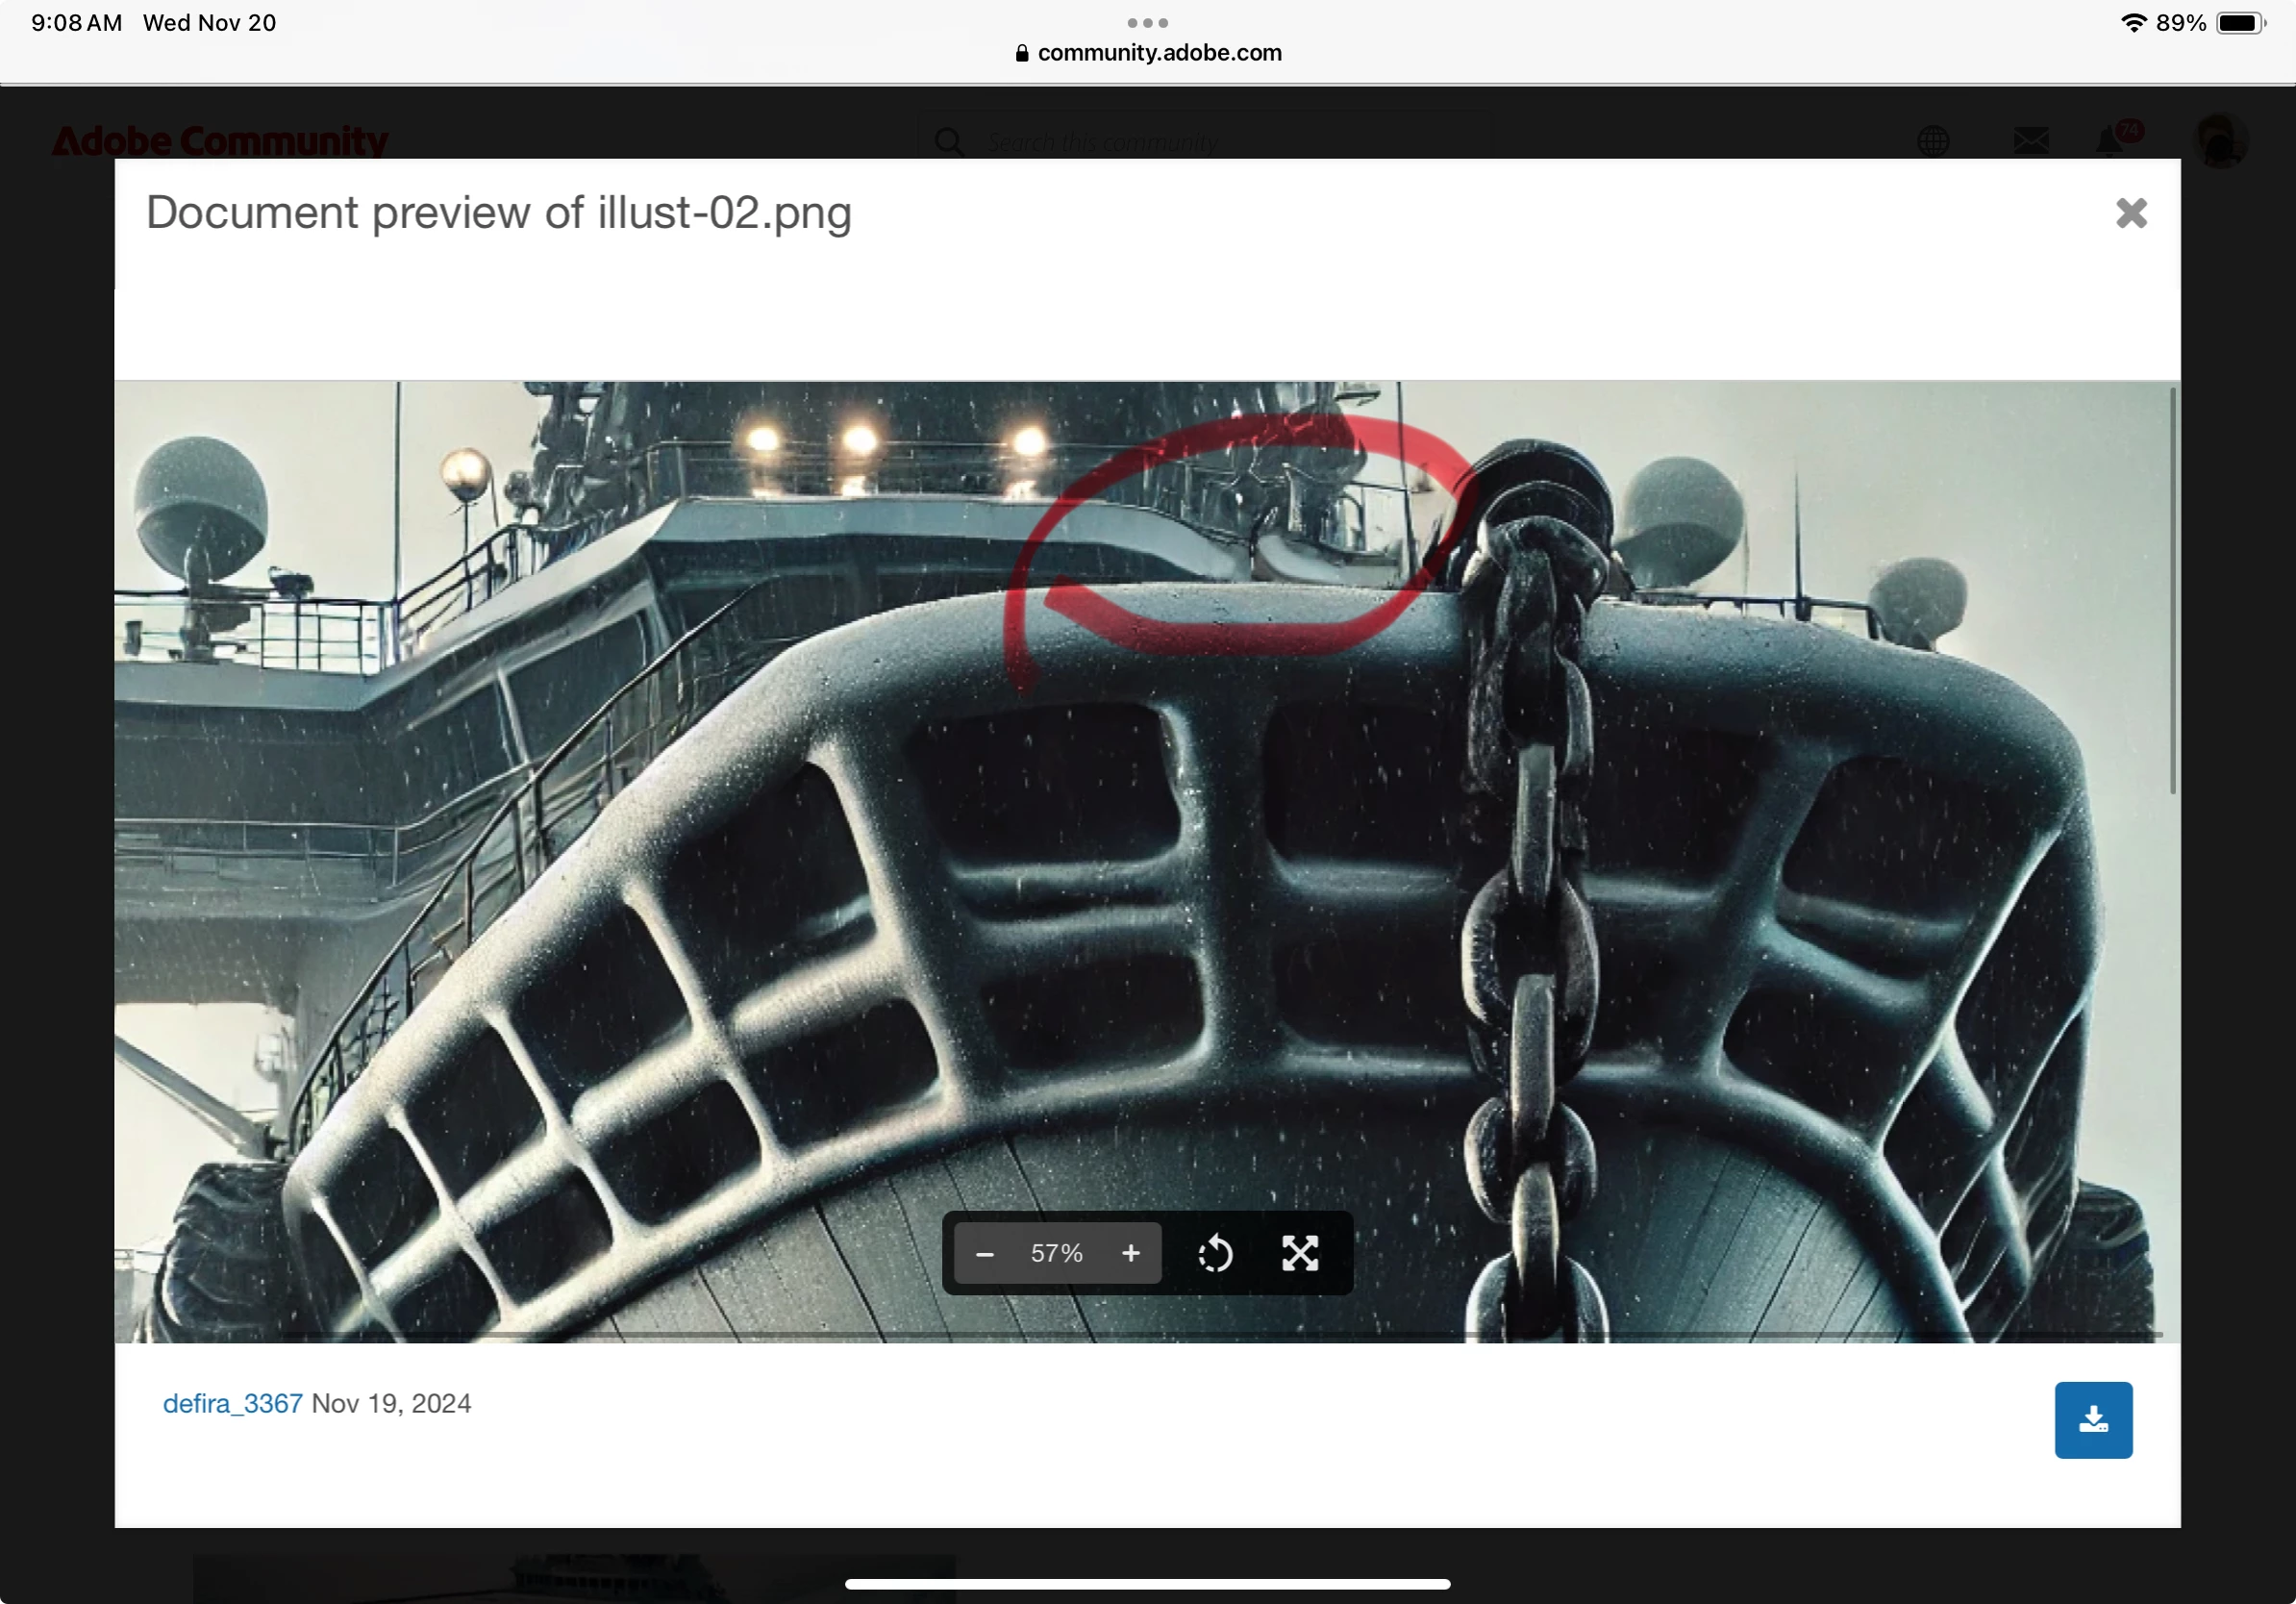This screenshot has width=2296, height=1604.
Task: Zoom out with the minus button
Action: tap(984, 1253)
